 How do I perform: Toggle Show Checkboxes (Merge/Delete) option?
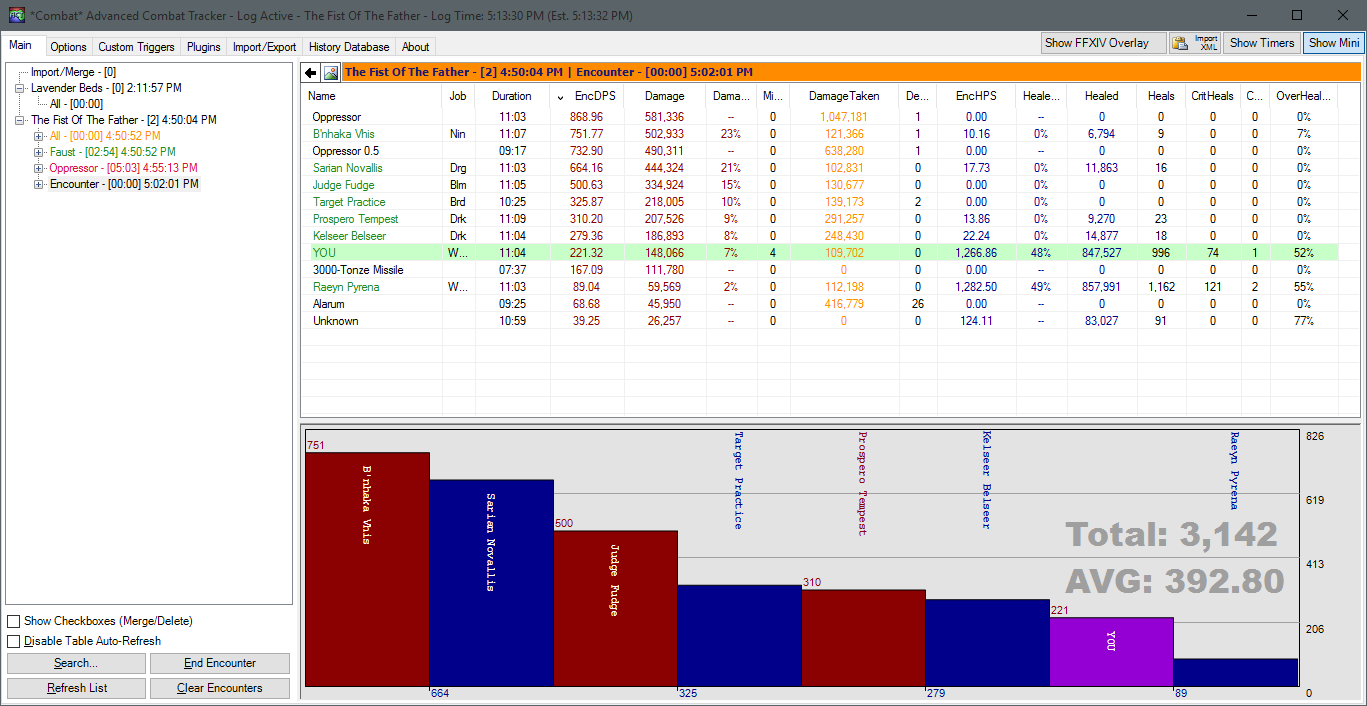tap(14, 622)
